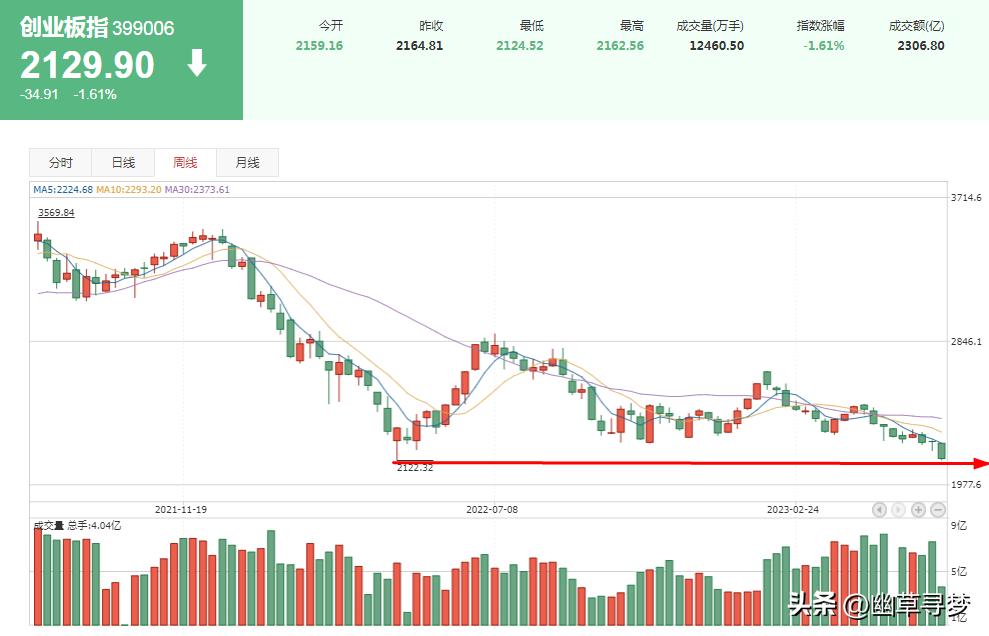The height and width of the screenshot is (636, 989).
Task: Switch to the 分时 intraday tab
Action: click(x=61, y=162)
